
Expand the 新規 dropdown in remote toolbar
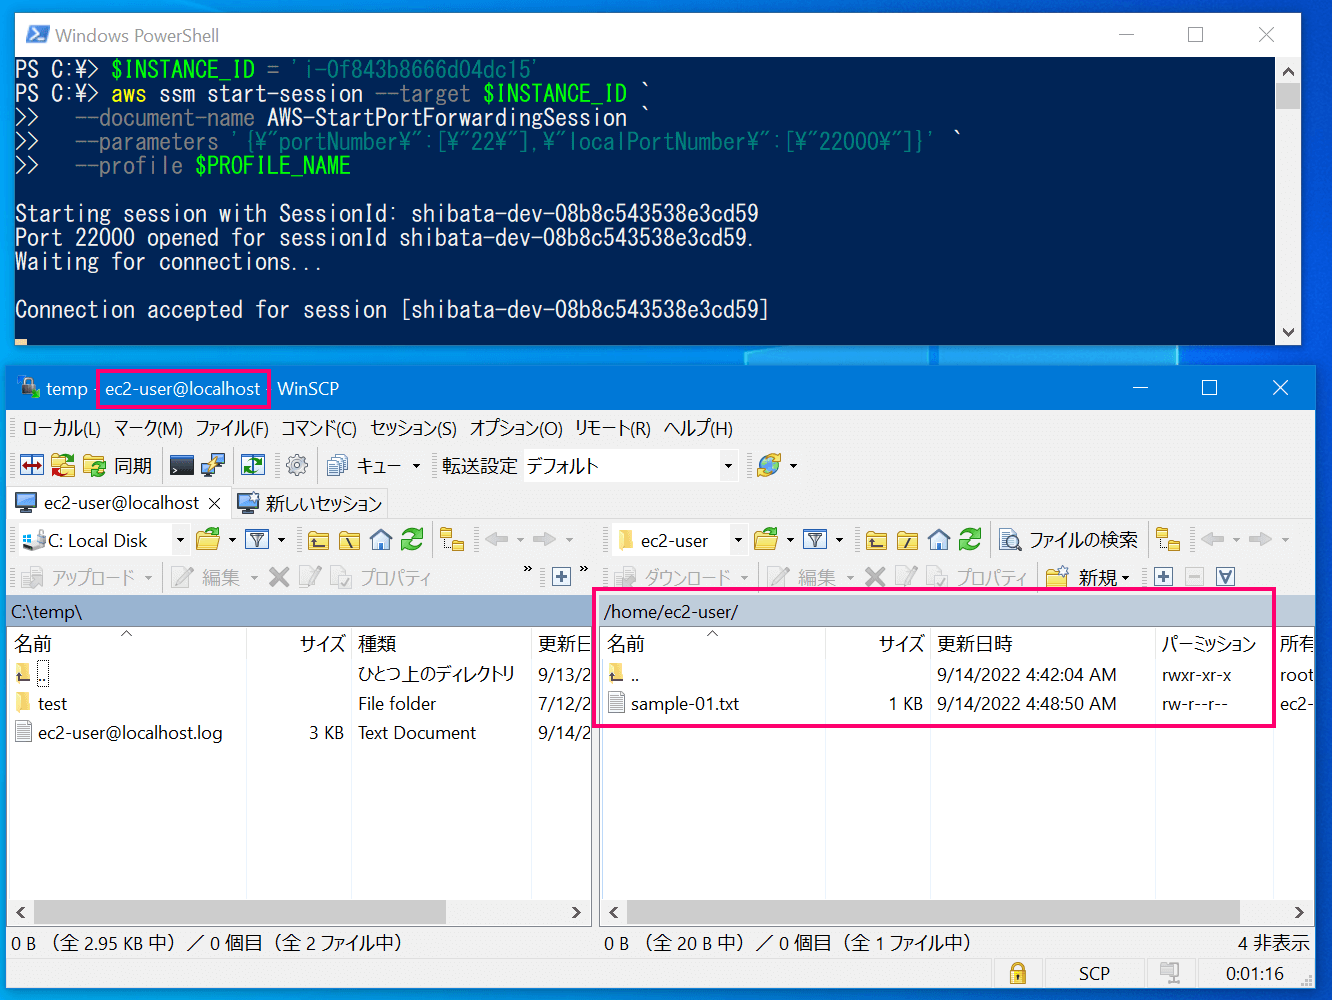coord(1126,578)
